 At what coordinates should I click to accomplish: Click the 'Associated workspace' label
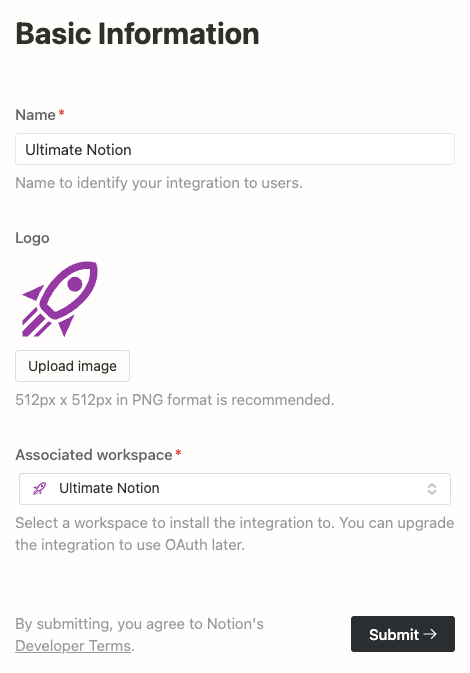(x=94, y=455)
